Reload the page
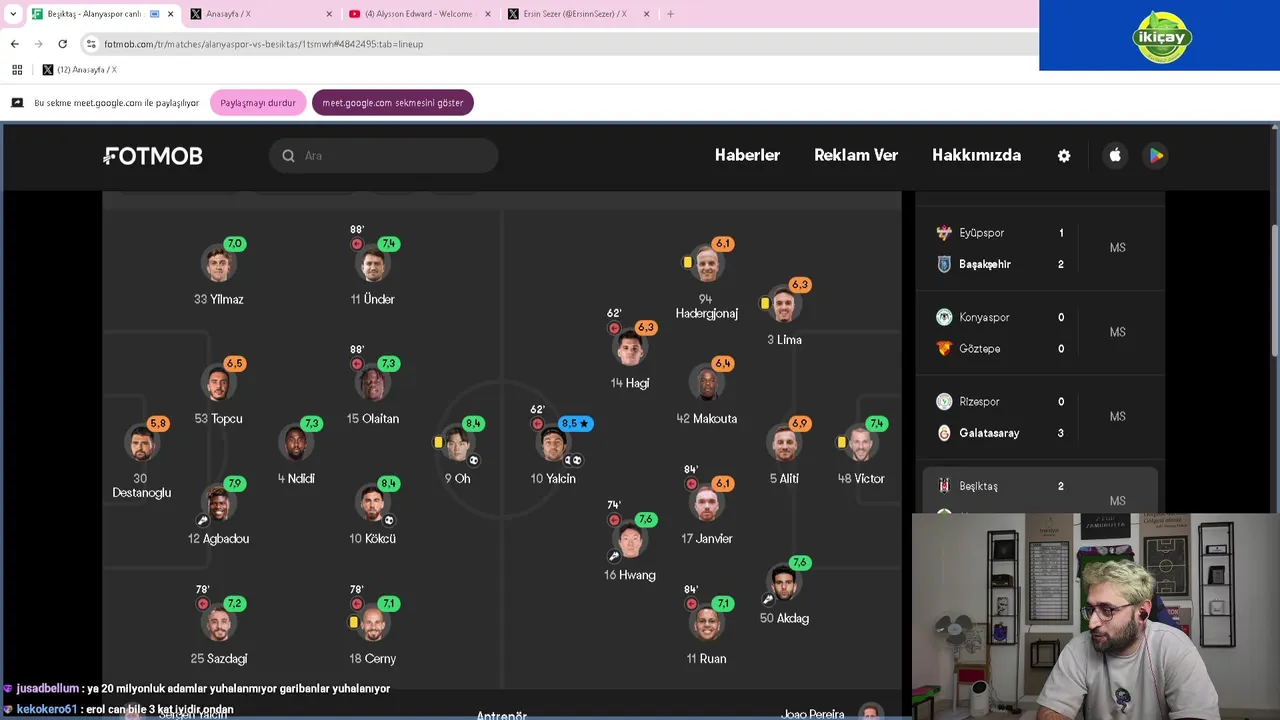 click(x=62, y=44)
